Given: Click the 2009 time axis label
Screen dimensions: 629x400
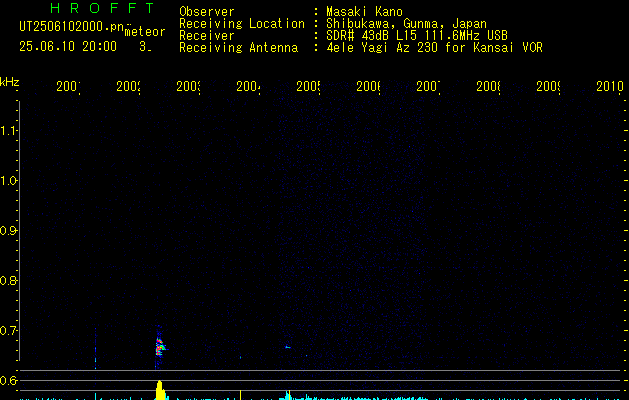Looking at the screenshot, I should click(548, 86).
